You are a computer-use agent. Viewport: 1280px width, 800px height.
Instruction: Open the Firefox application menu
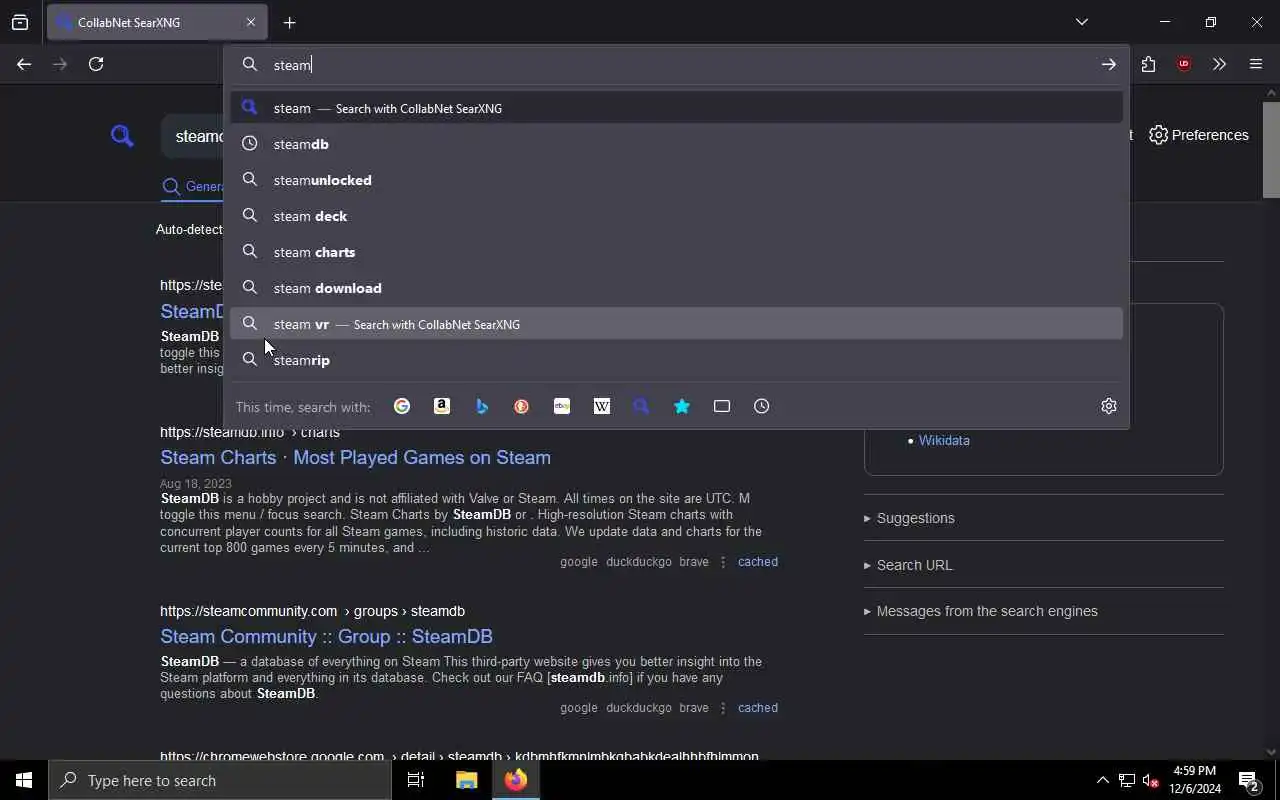[x=1256, y=64]
